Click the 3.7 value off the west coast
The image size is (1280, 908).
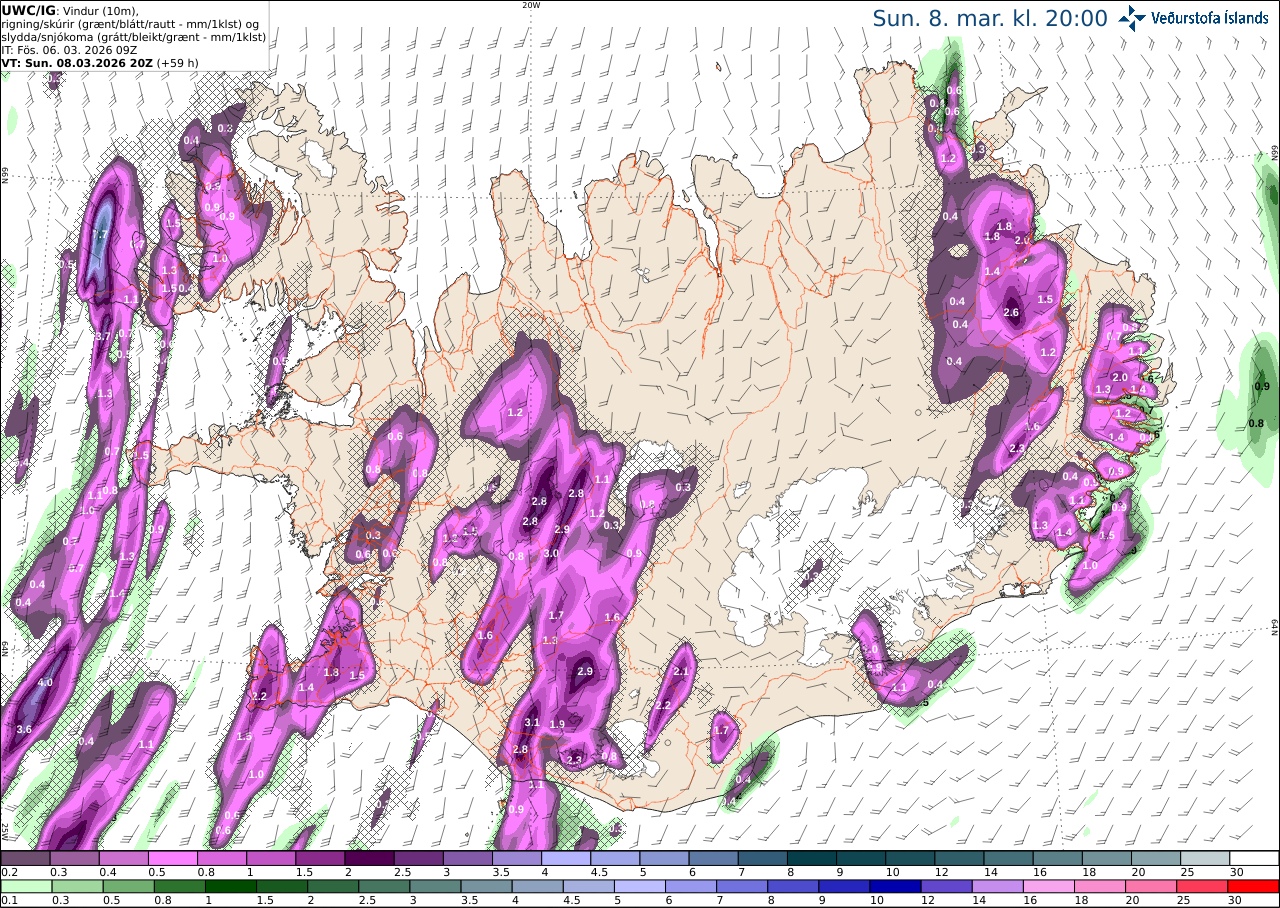pyautogui.click(x=102, y=337)
